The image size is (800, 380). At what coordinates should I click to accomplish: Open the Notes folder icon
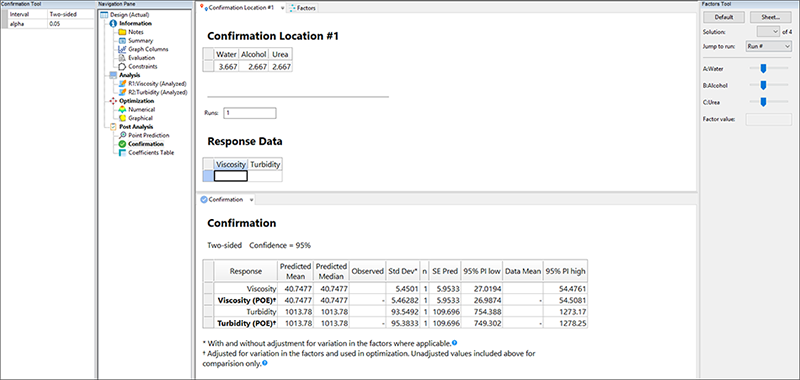pyautogui.click(x=122, y=32)
